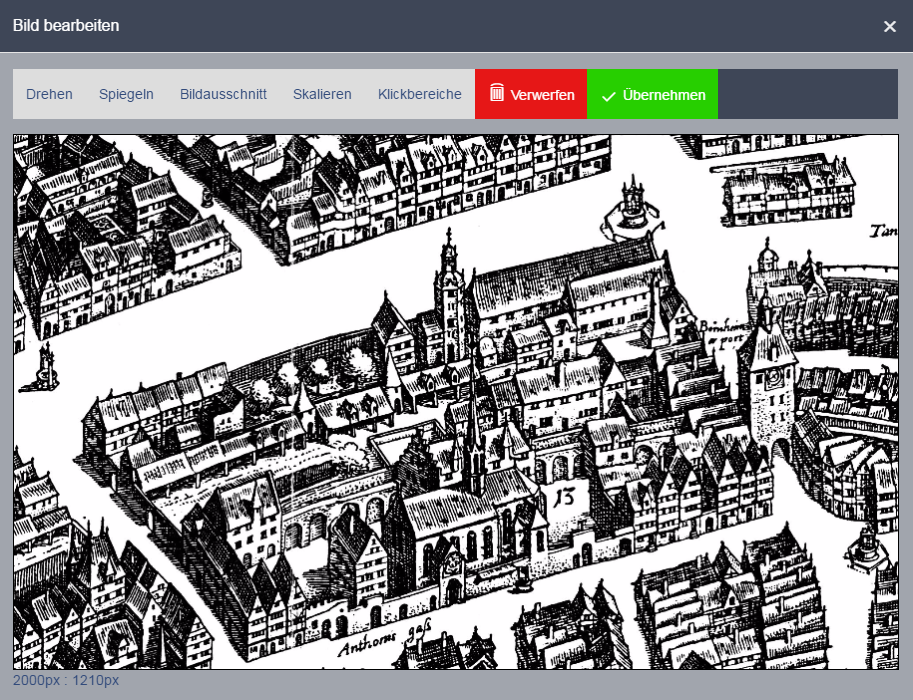Click the 'Tan' text at right edge
Screen dimensions: 913x700
(x=882, y=231)
